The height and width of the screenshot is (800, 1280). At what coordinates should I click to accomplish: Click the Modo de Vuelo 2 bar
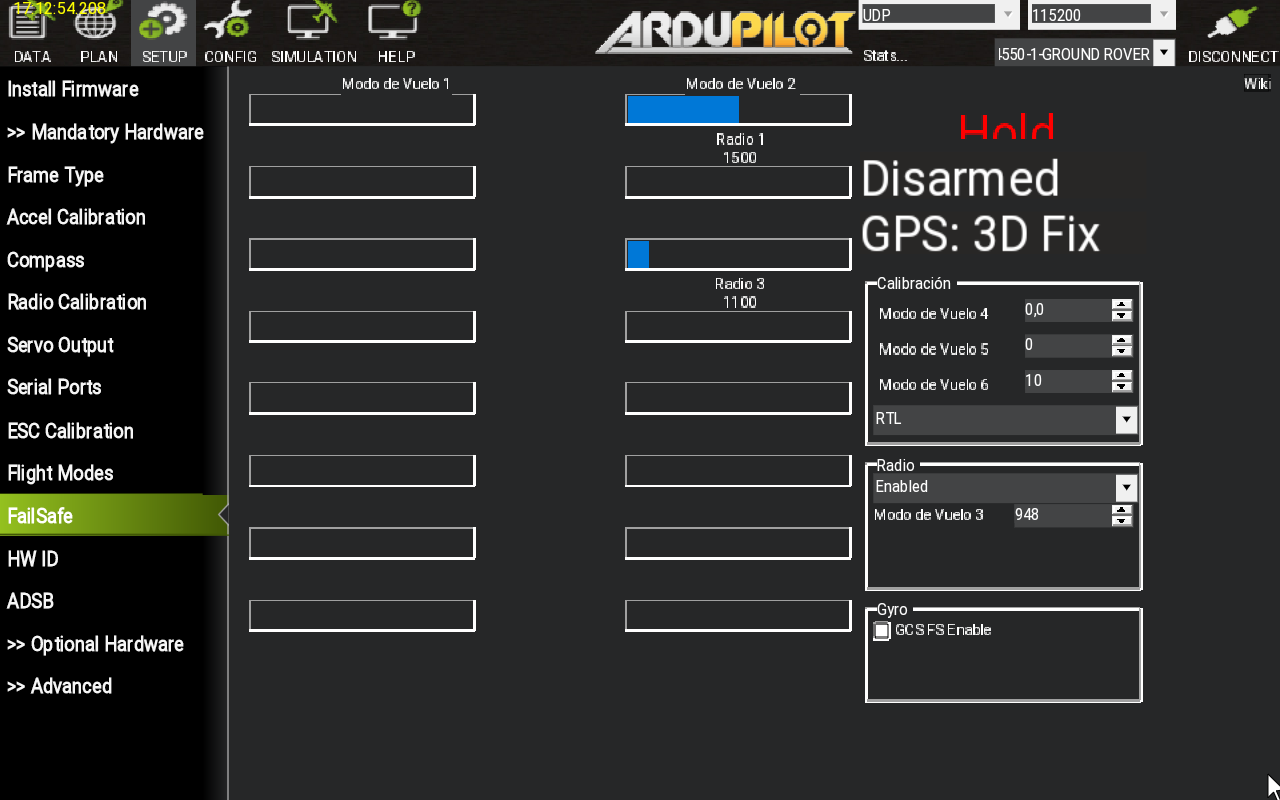738,110
